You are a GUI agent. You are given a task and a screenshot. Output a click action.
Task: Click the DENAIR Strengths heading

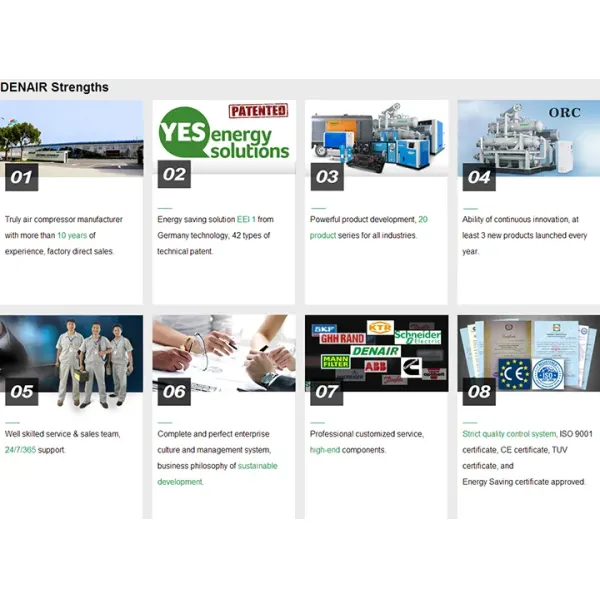click(x=55, y=87)
